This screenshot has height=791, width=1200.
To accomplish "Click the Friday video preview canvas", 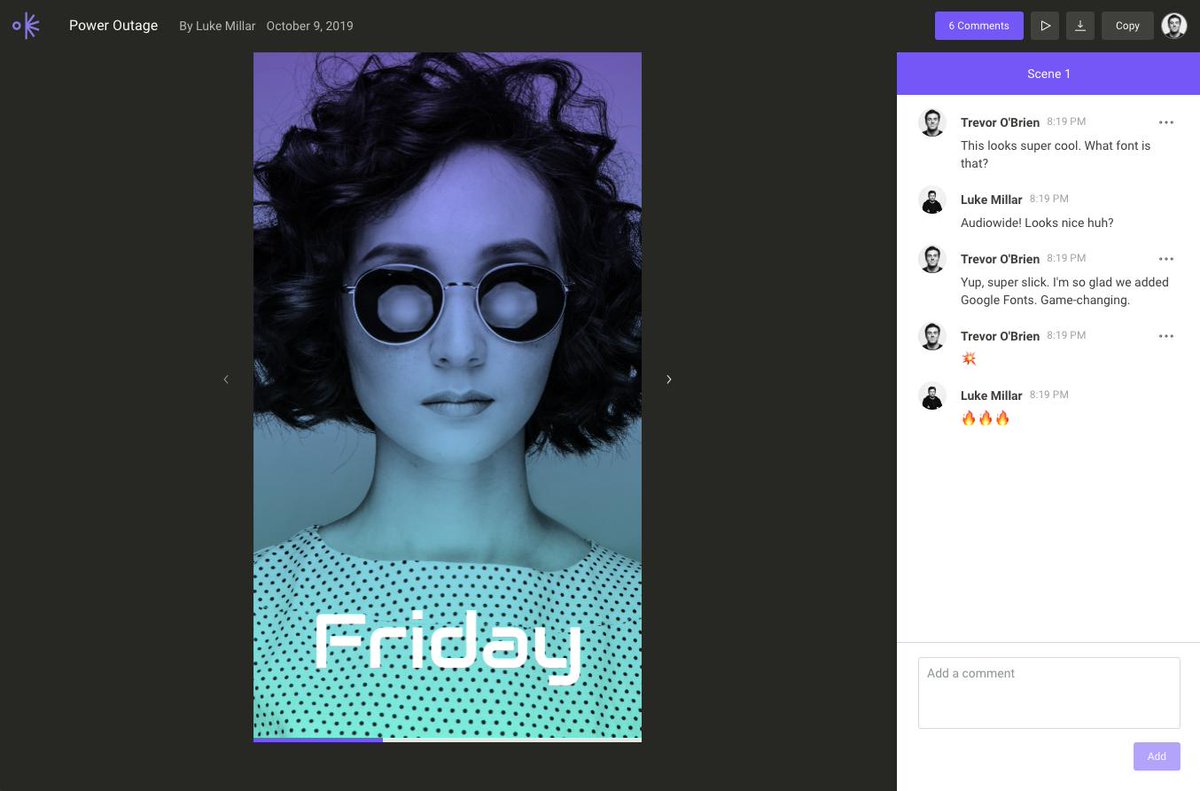I will tap(447, 395).
